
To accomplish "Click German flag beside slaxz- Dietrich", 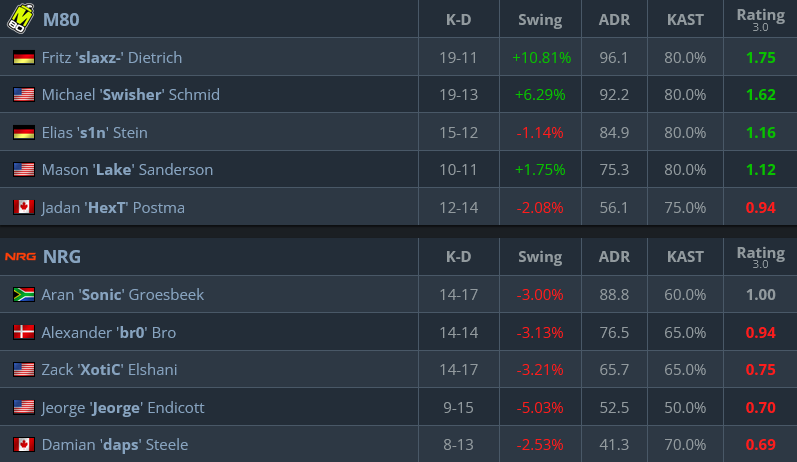I will pyautogui.click(x=23, y=58).
